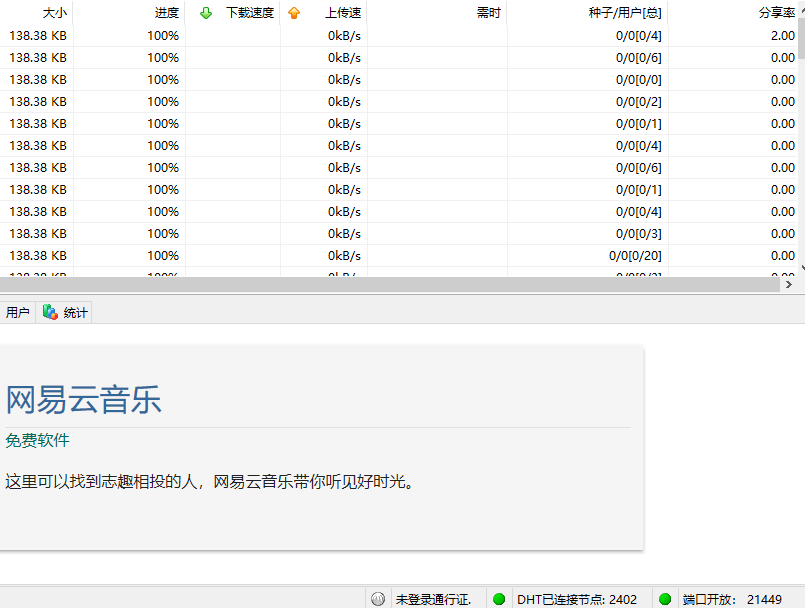Select the row with 0/0[0/0] seeds

pos(399,80)
